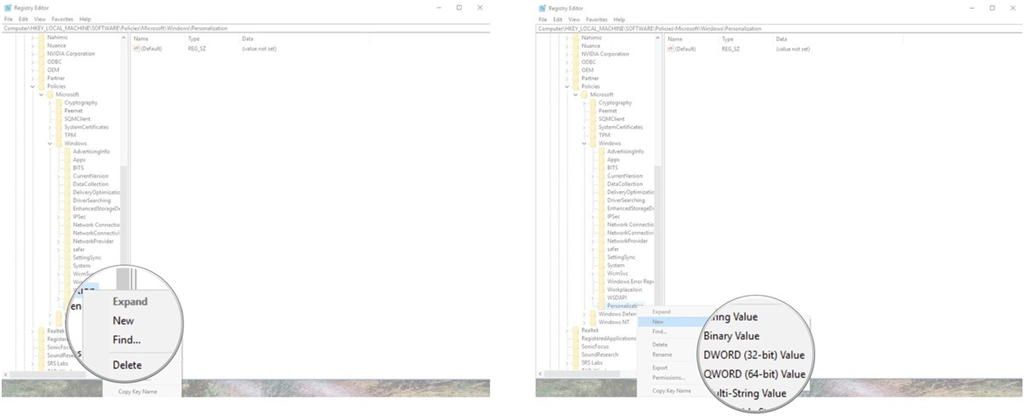Select DWORD (32-bit) Value in the New submenu
Screen dimensions: 1024x416
click(x=754, y=355)
